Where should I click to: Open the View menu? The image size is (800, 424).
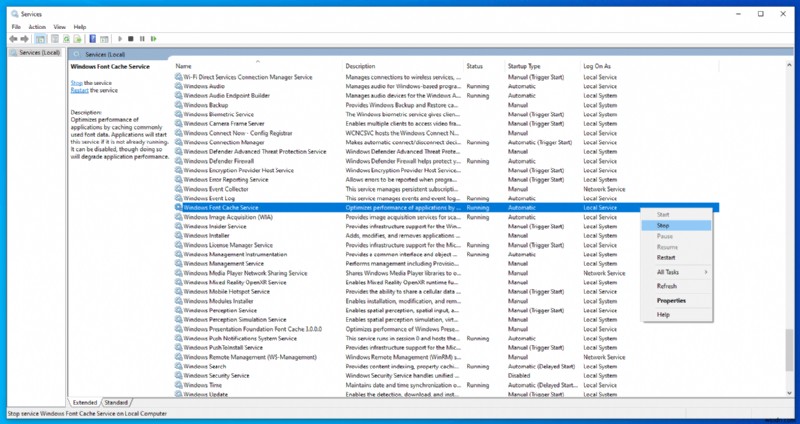point(60,27)
